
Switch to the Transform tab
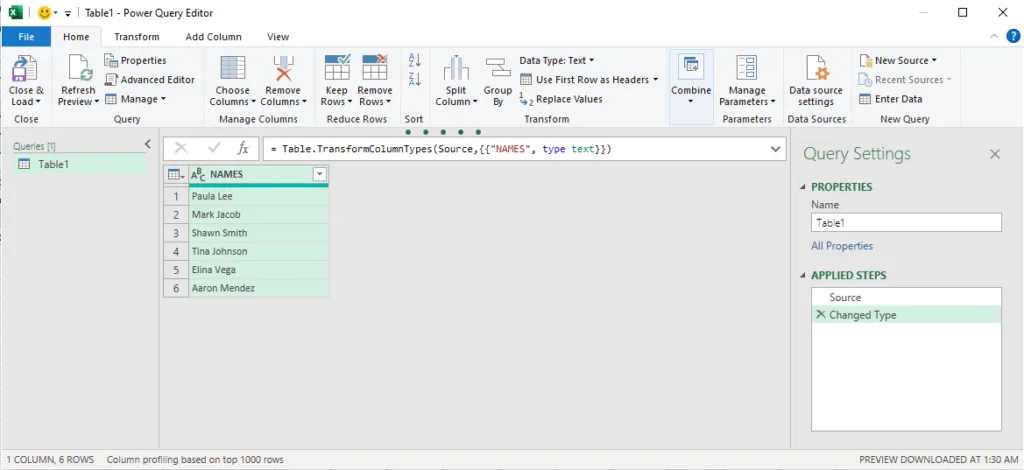tap(136, 37)
